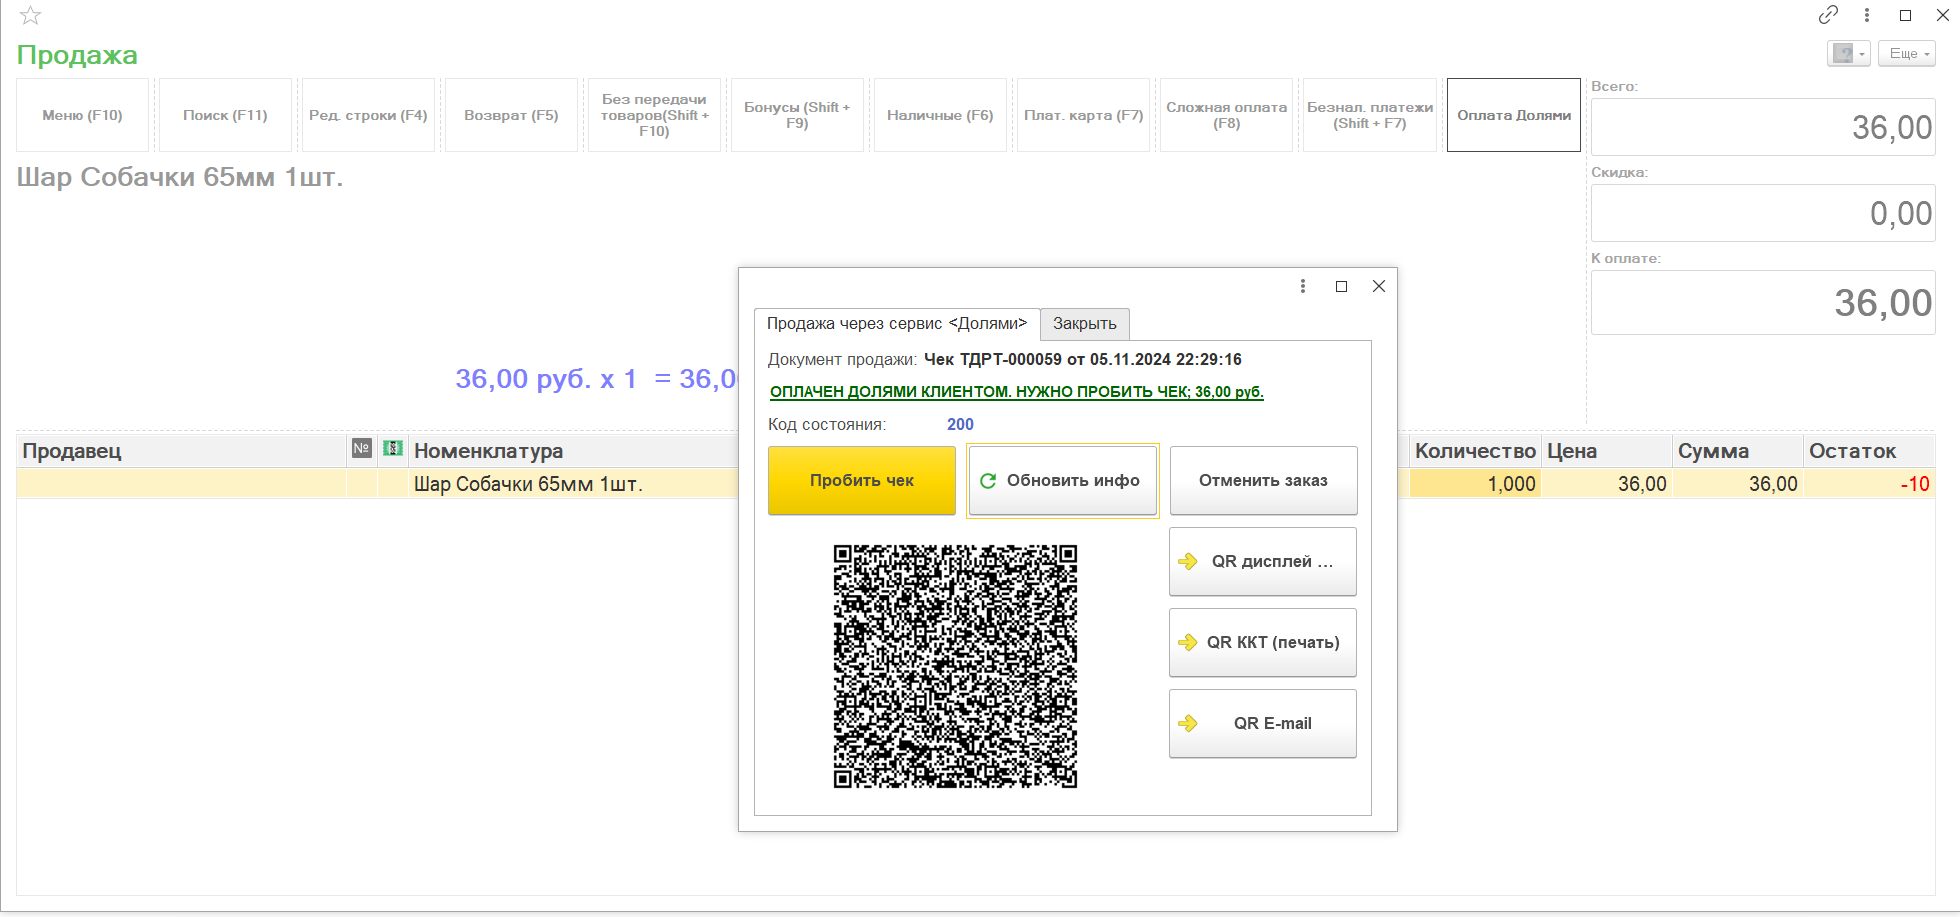The height and width of the screenshot is (917, 1960).
Task: Click the green table column icon
Action: 393,449
